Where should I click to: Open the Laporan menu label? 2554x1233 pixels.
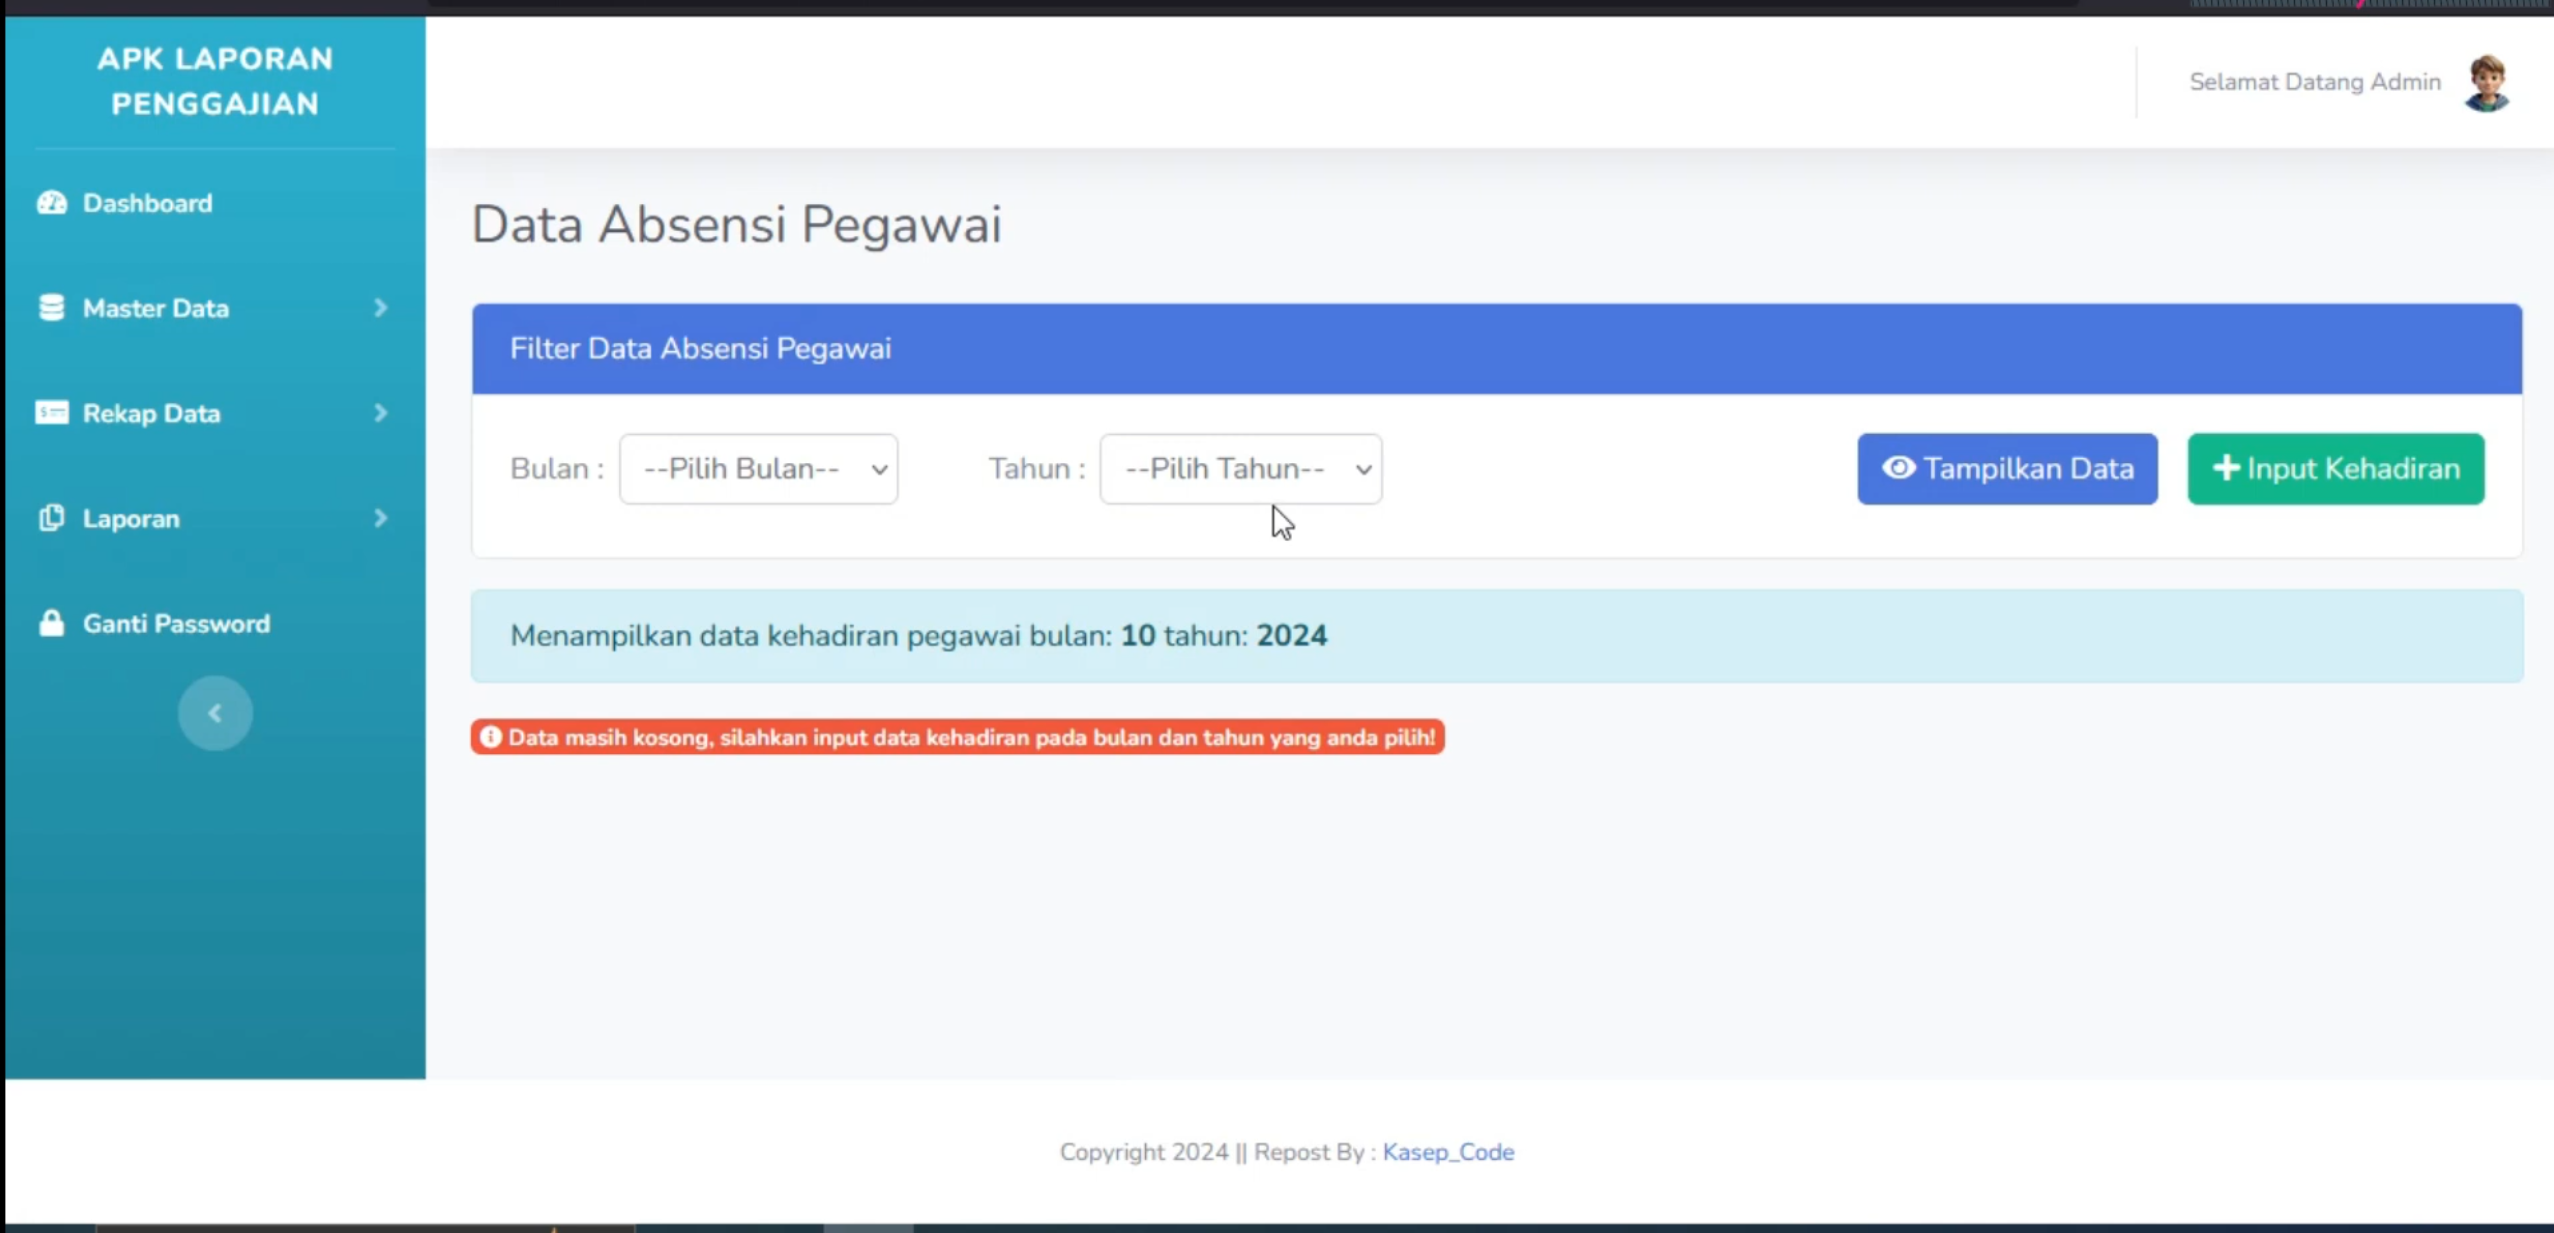click(x=131, y=519)
